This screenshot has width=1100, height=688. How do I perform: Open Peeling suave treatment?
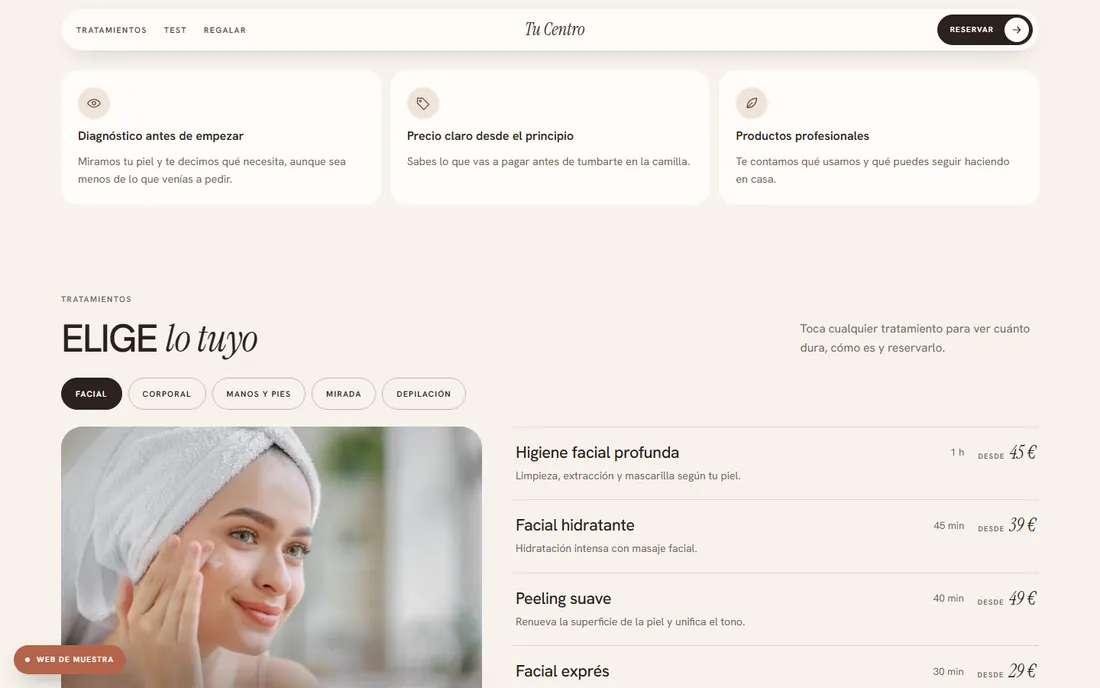[775, 609]
